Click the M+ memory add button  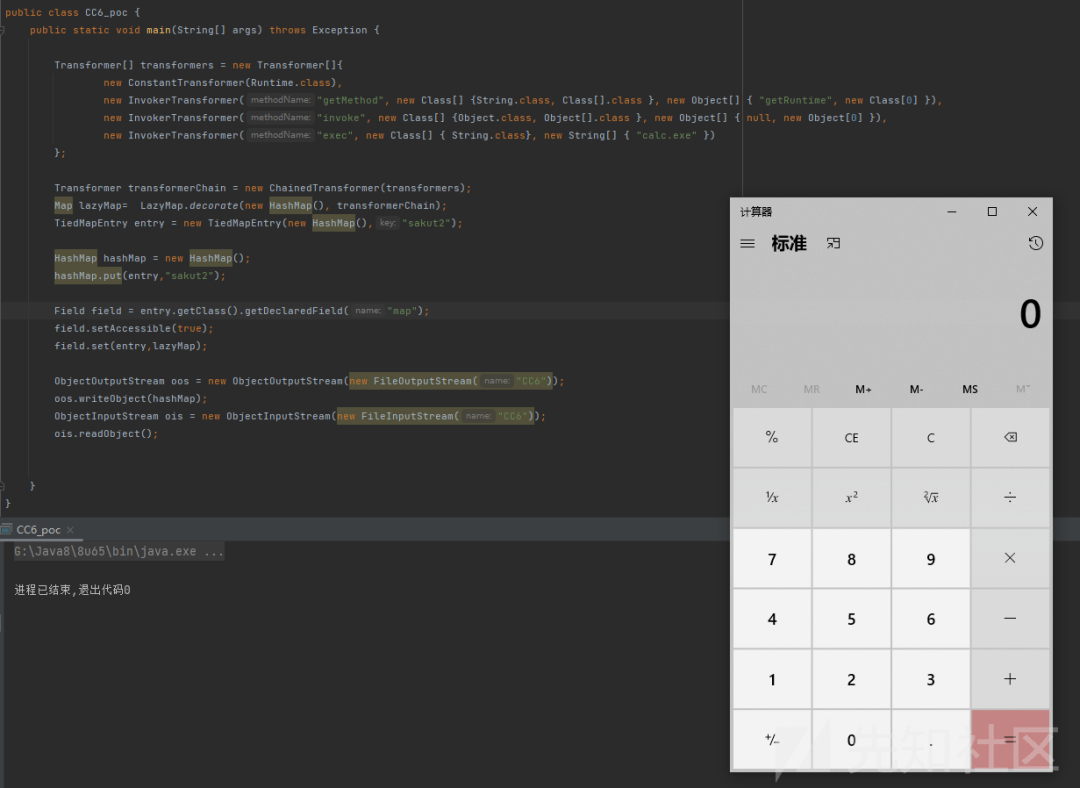[863, 389]
